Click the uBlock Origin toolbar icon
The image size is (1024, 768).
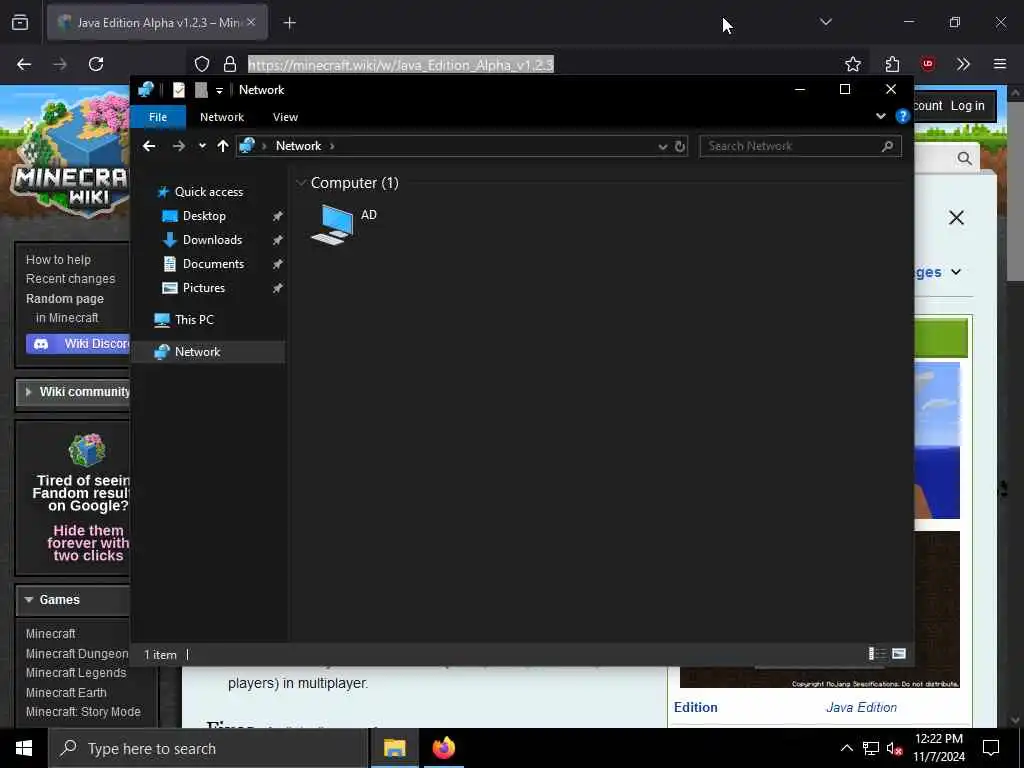pos(928,64)
